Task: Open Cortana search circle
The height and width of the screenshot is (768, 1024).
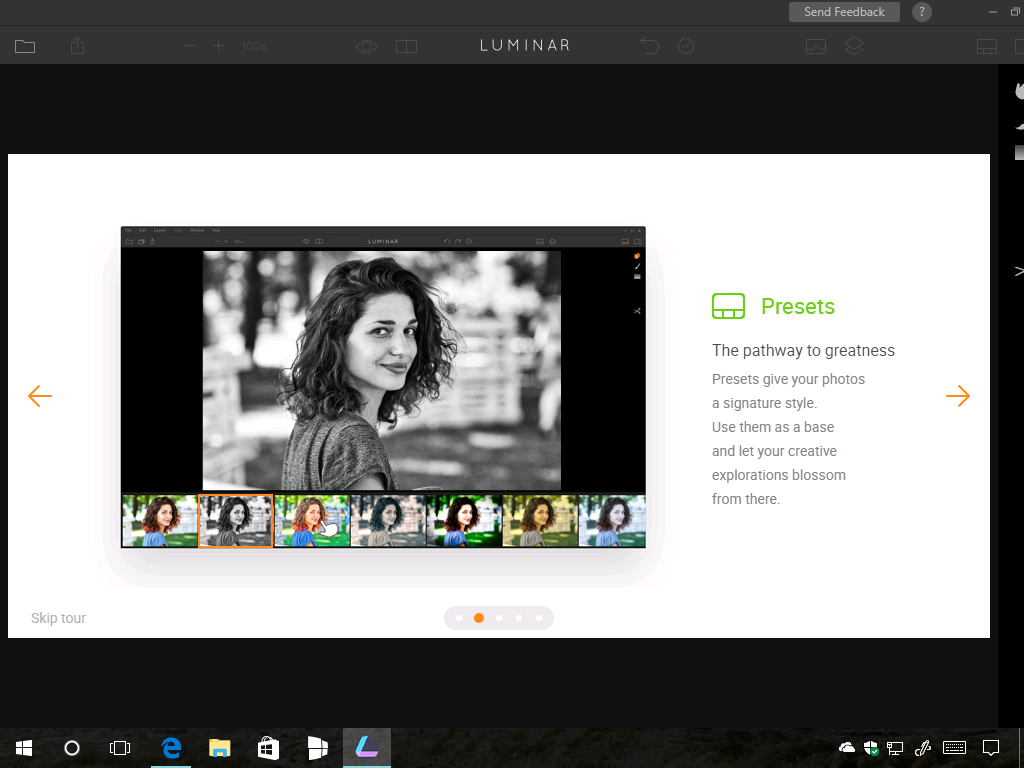Action: point(72,748)
